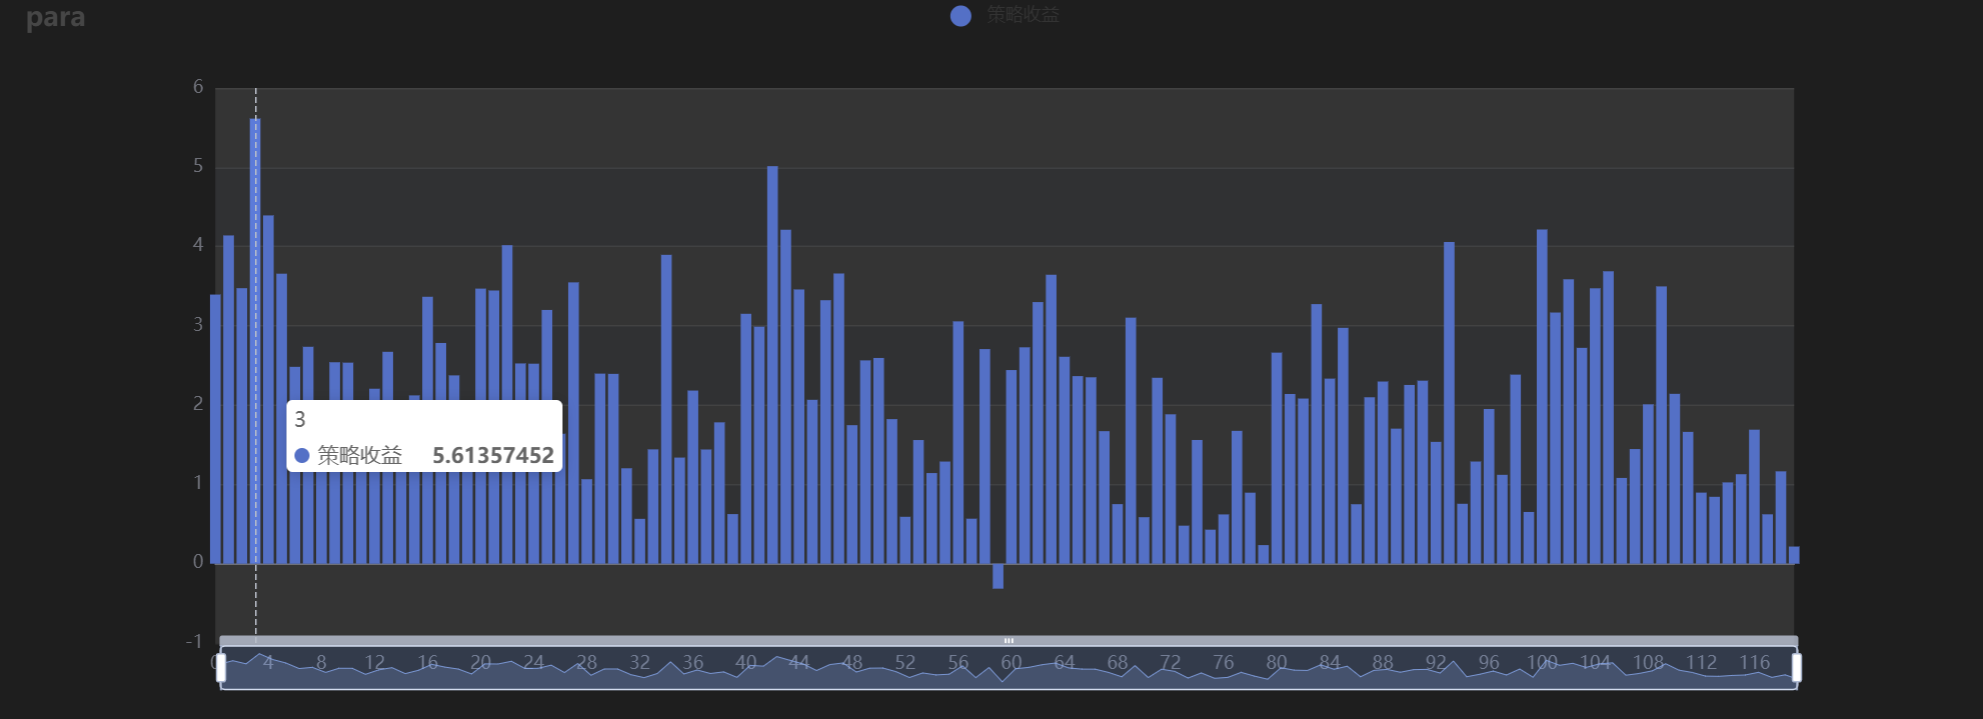
Task: Click the '88' label on the slider axis
Action: [1382, 662]
